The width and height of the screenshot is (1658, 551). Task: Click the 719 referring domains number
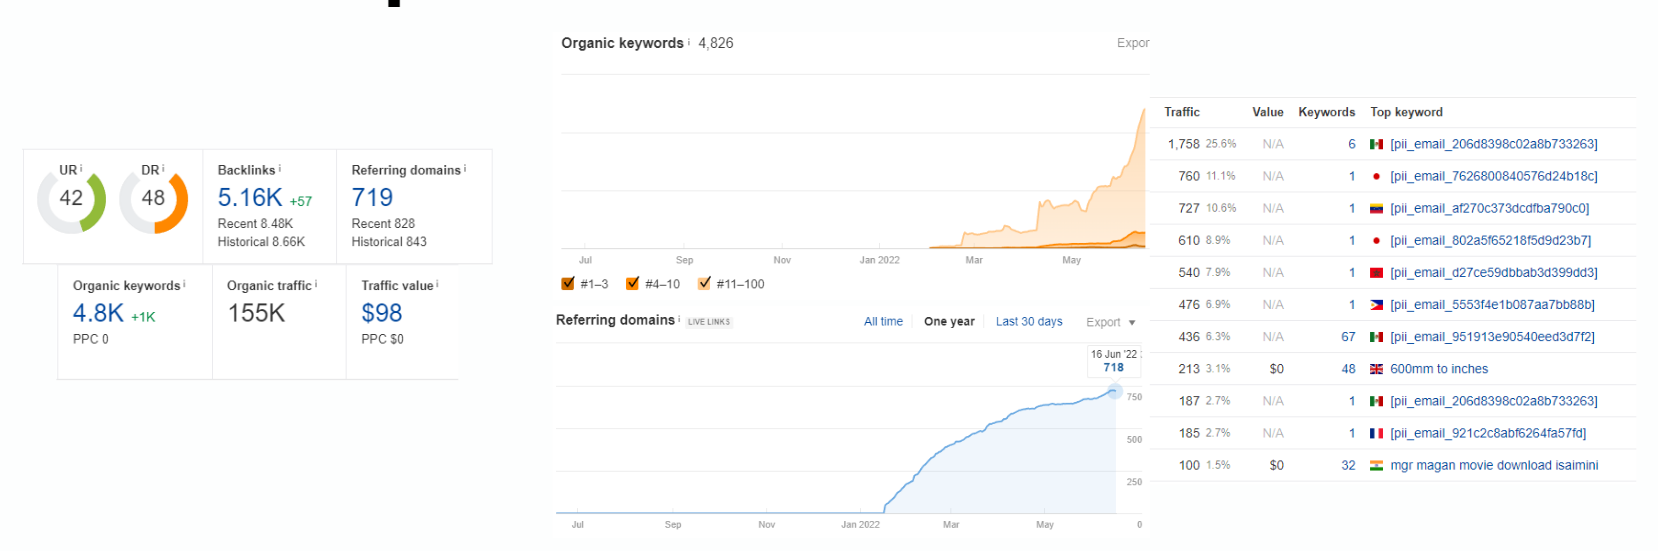(372, 198)
